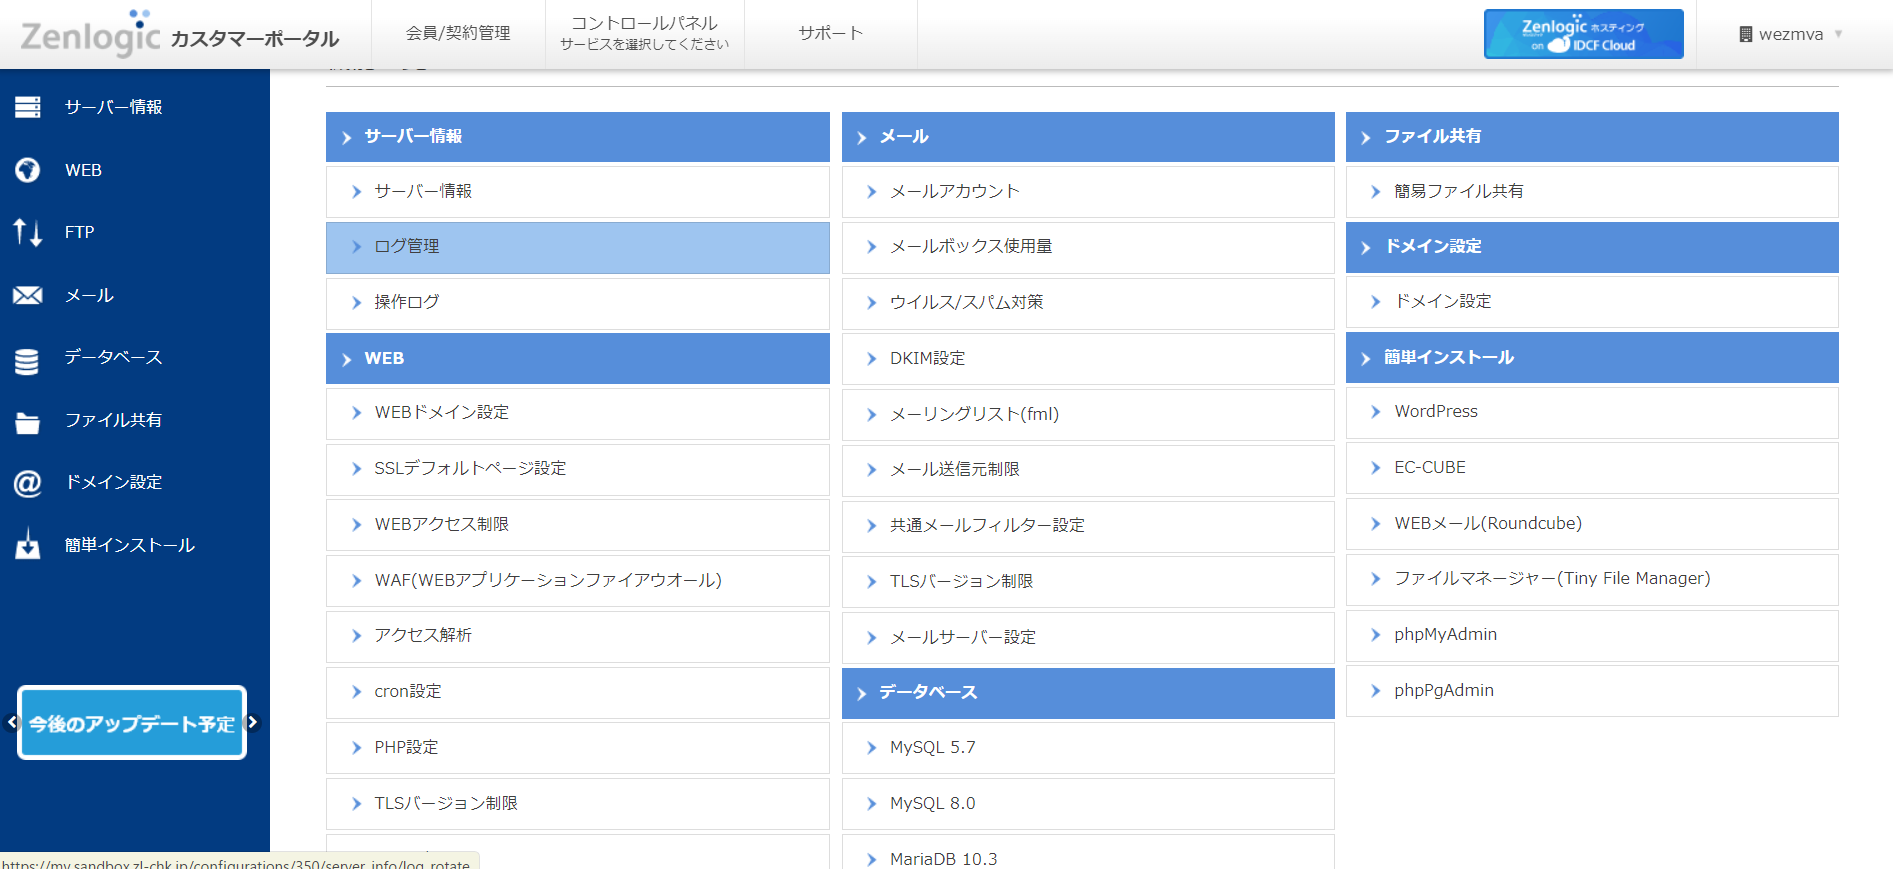The width and height of the screenshot is (1893, 869).
Task: Open the サポート menu
Action: [x=830, y=34]
